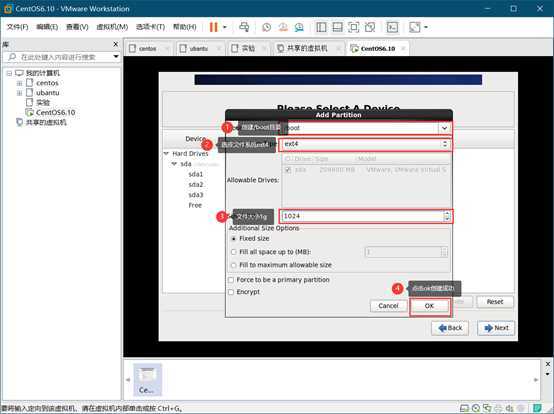The height and width of the screenshot is (414, 554).
Task: Open the 文件(F) menu
Action: [x=18, y=27]
